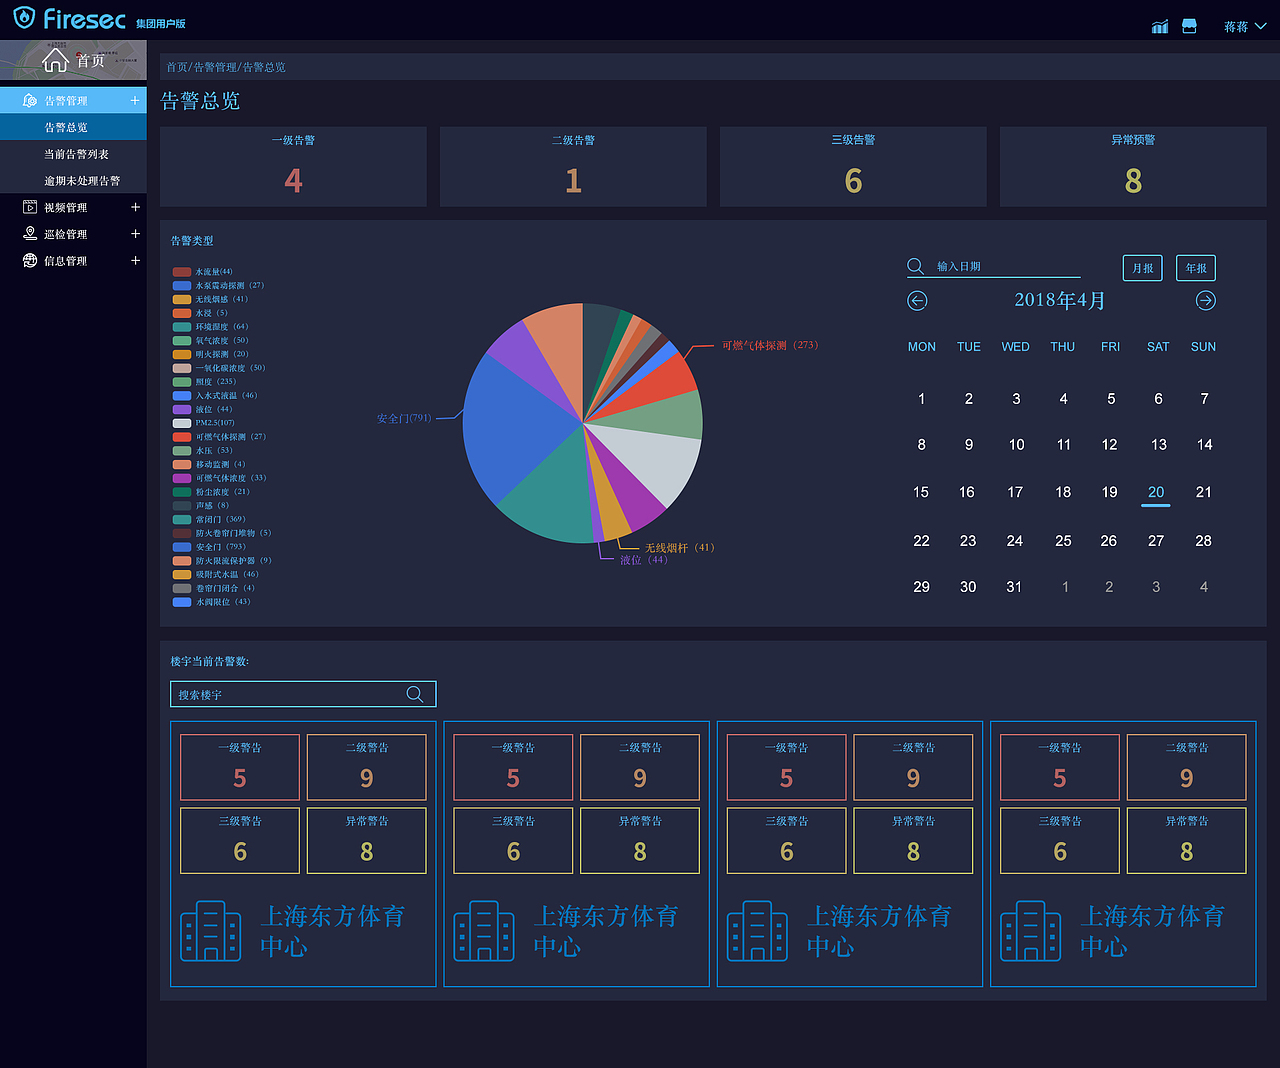Toggle PM2.5(107) legend entry

point(203,423)
